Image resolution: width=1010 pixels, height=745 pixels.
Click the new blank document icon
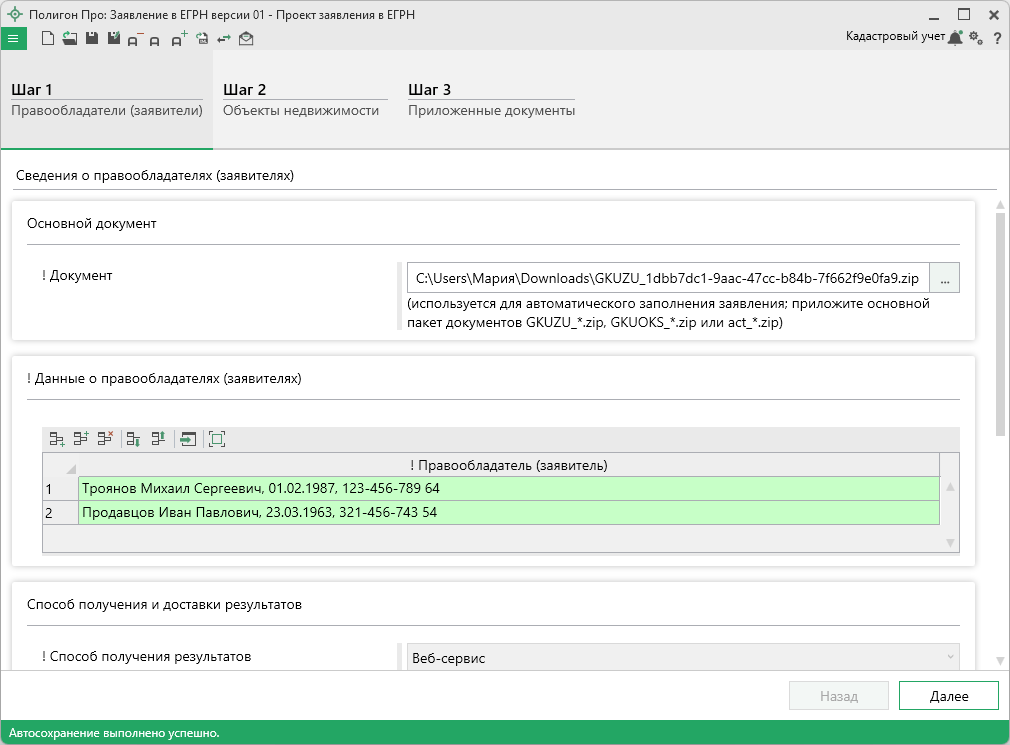pyautogui.click(x=48, y=38)
